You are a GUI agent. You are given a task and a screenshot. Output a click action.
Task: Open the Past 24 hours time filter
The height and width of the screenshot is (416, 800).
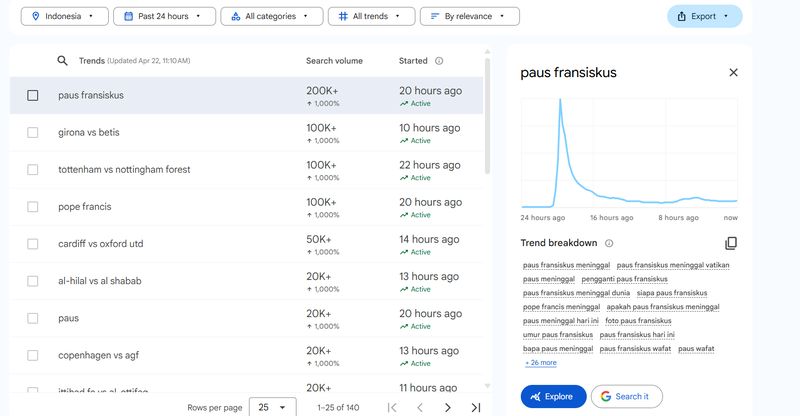[x=164, y=16]
